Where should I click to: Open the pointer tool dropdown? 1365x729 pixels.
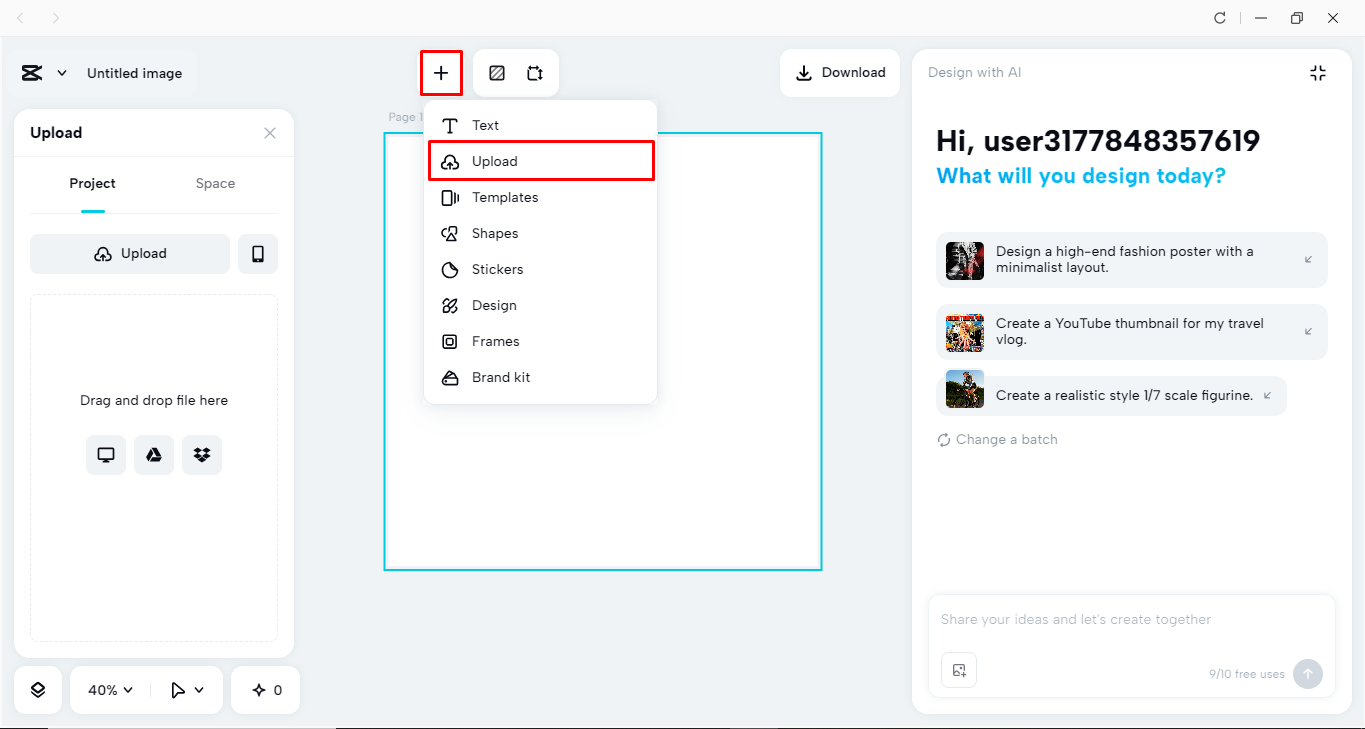pyautogui.click(x=187, y=690)
